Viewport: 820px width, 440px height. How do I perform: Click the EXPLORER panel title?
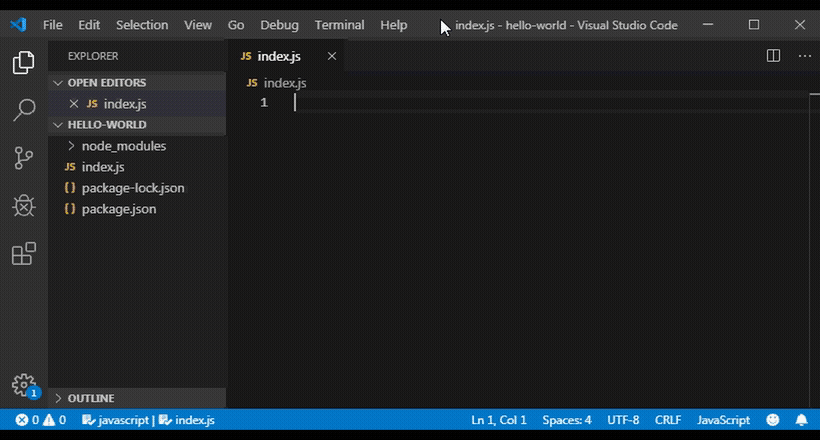(93, 56)
